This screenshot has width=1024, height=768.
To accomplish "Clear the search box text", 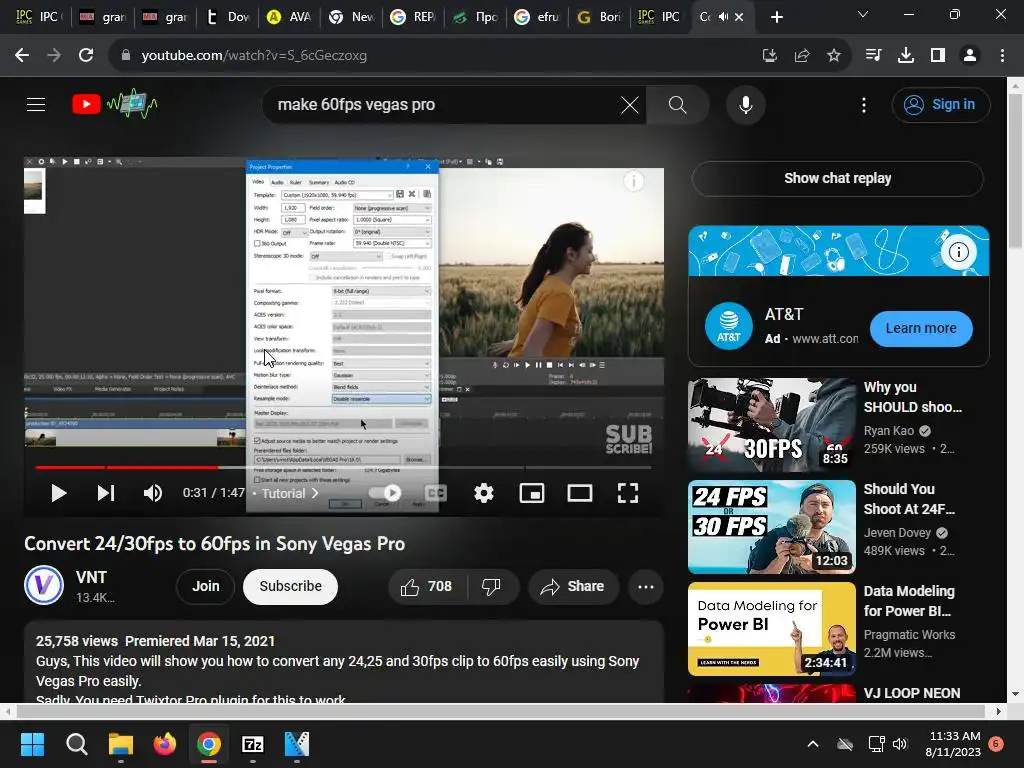I will [630, 104].
